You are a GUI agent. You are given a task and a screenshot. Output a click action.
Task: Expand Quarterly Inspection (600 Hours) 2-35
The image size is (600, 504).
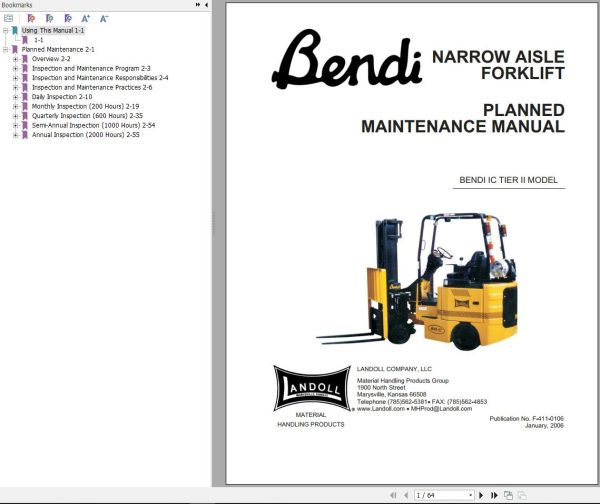point(15,116)
